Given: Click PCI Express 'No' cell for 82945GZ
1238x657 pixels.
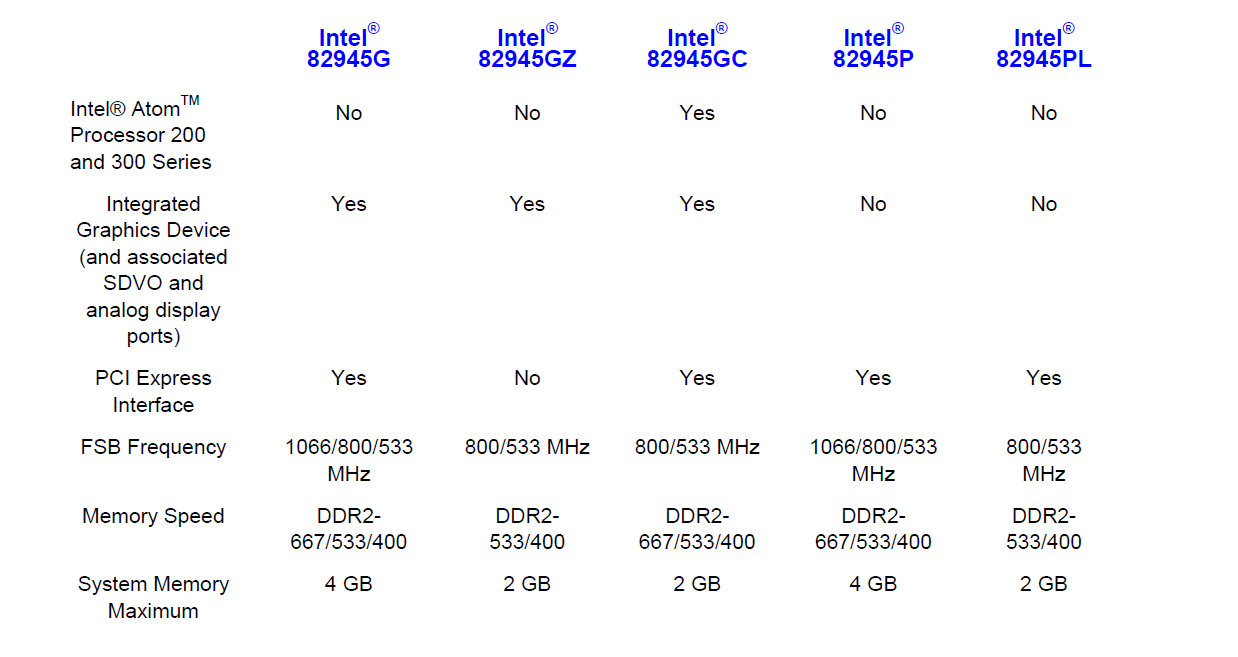Looking at the screenshot, I should (527, 378).
